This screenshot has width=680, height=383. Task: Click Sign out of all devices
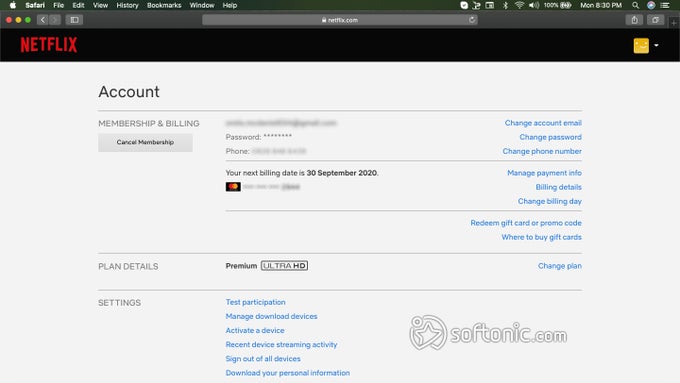point(263,359)
